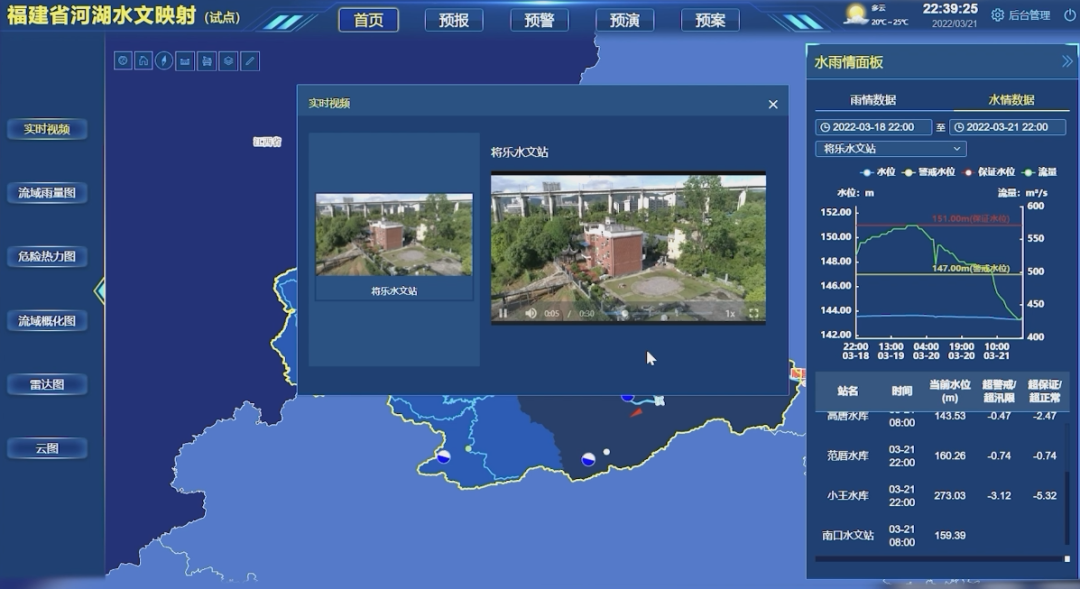
Task: Set end time 2022-03-21 22:00 field
Action: [1008, 127]
